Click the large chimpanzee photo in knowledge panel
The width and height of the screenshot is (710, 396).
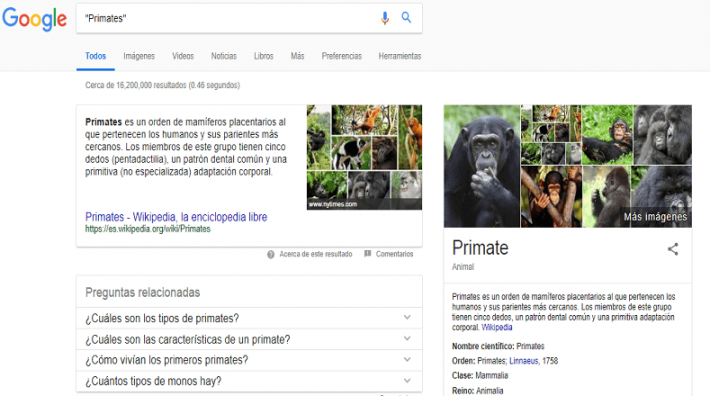(482, 166)
